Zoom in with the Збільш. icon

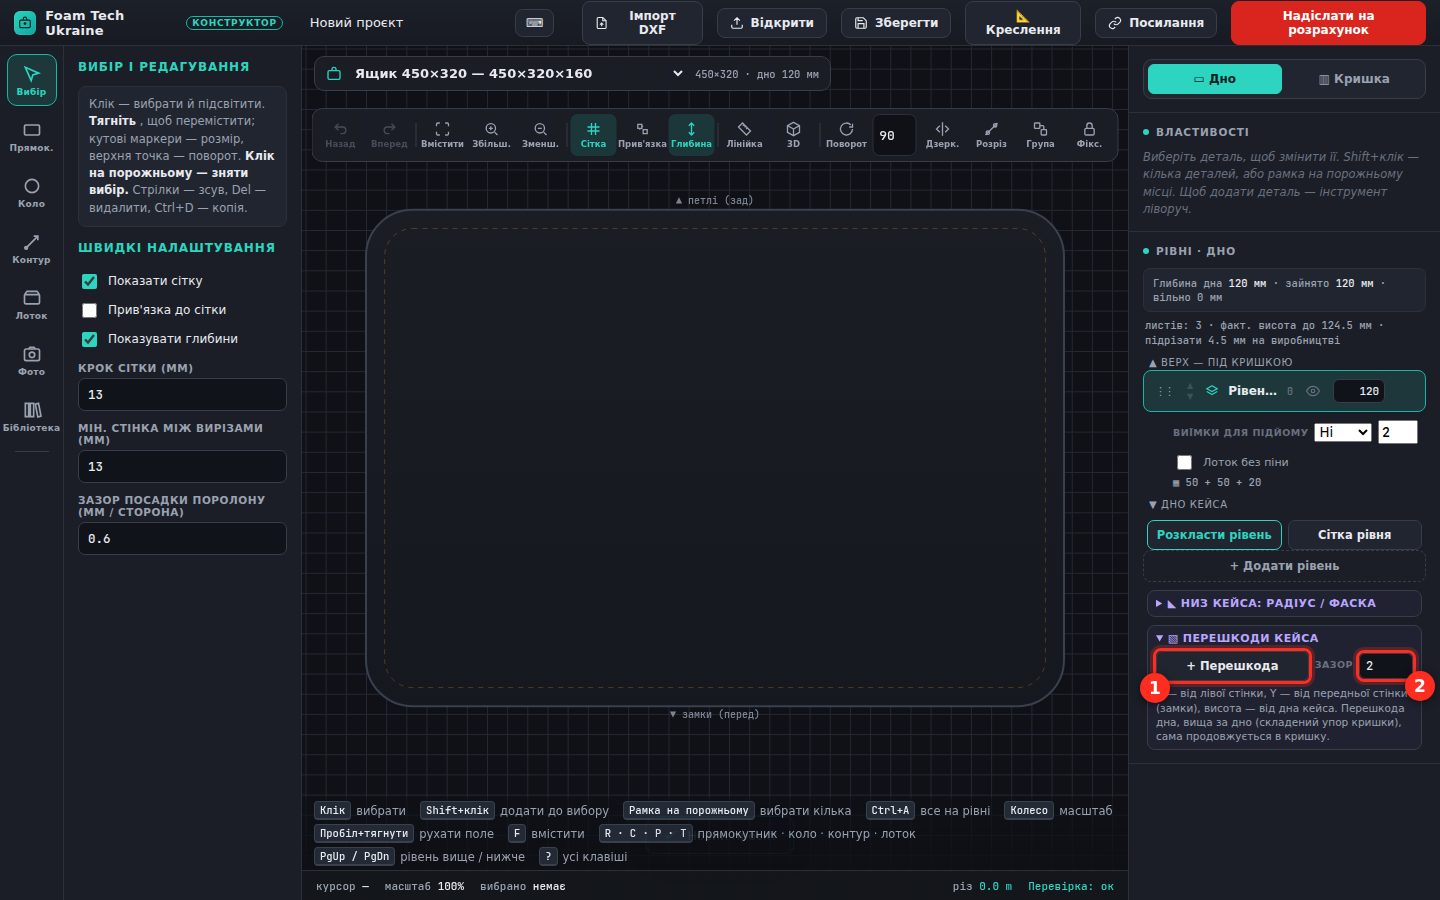click(491, 135)
